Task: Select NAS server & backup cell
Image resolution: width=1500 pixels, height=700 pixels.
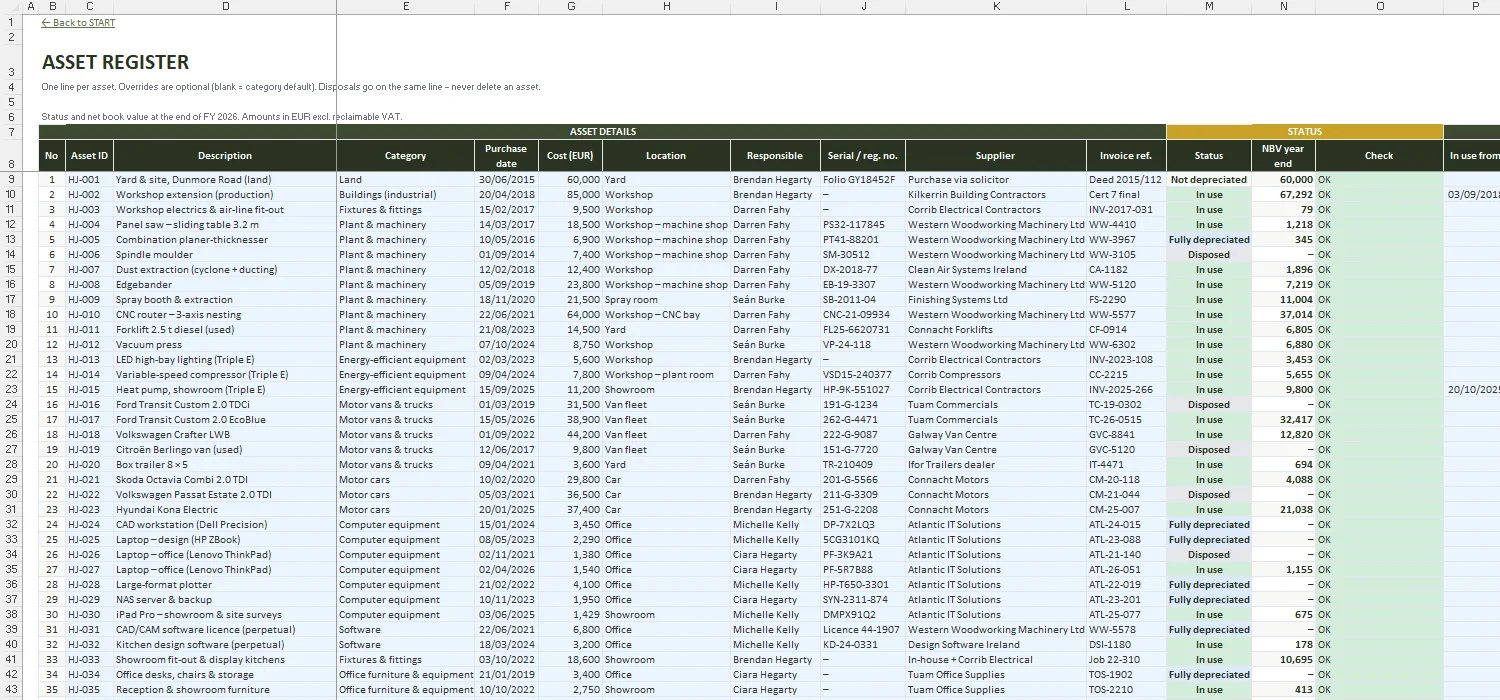Action: (225, 600)
